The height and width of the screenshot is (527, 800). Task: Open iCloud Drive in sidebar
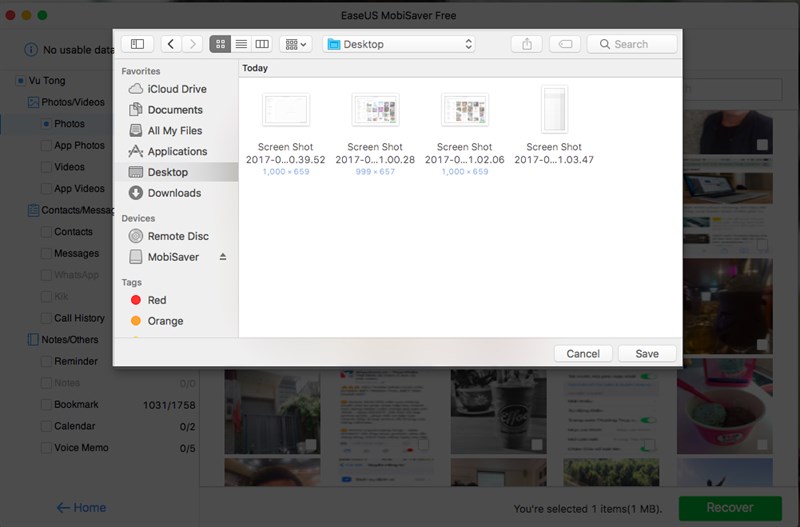pyautogui.click(x=176, y=89)
